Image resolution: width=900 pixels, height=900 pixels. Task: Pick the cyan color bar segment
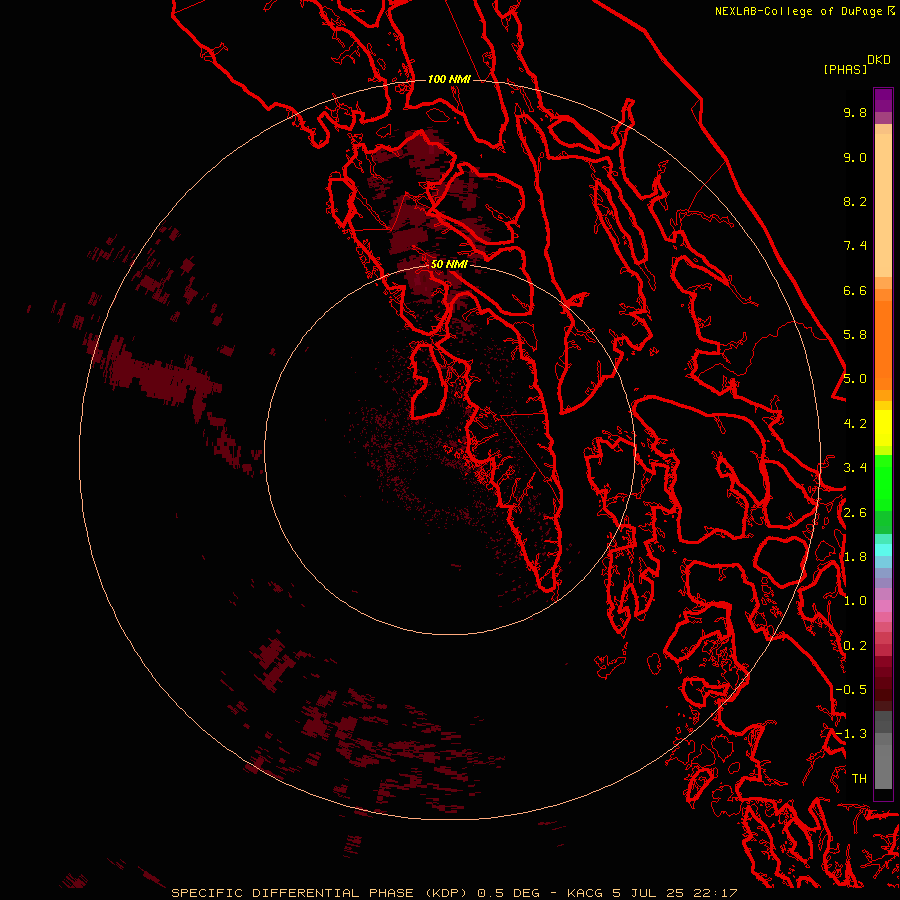[883, 550]
